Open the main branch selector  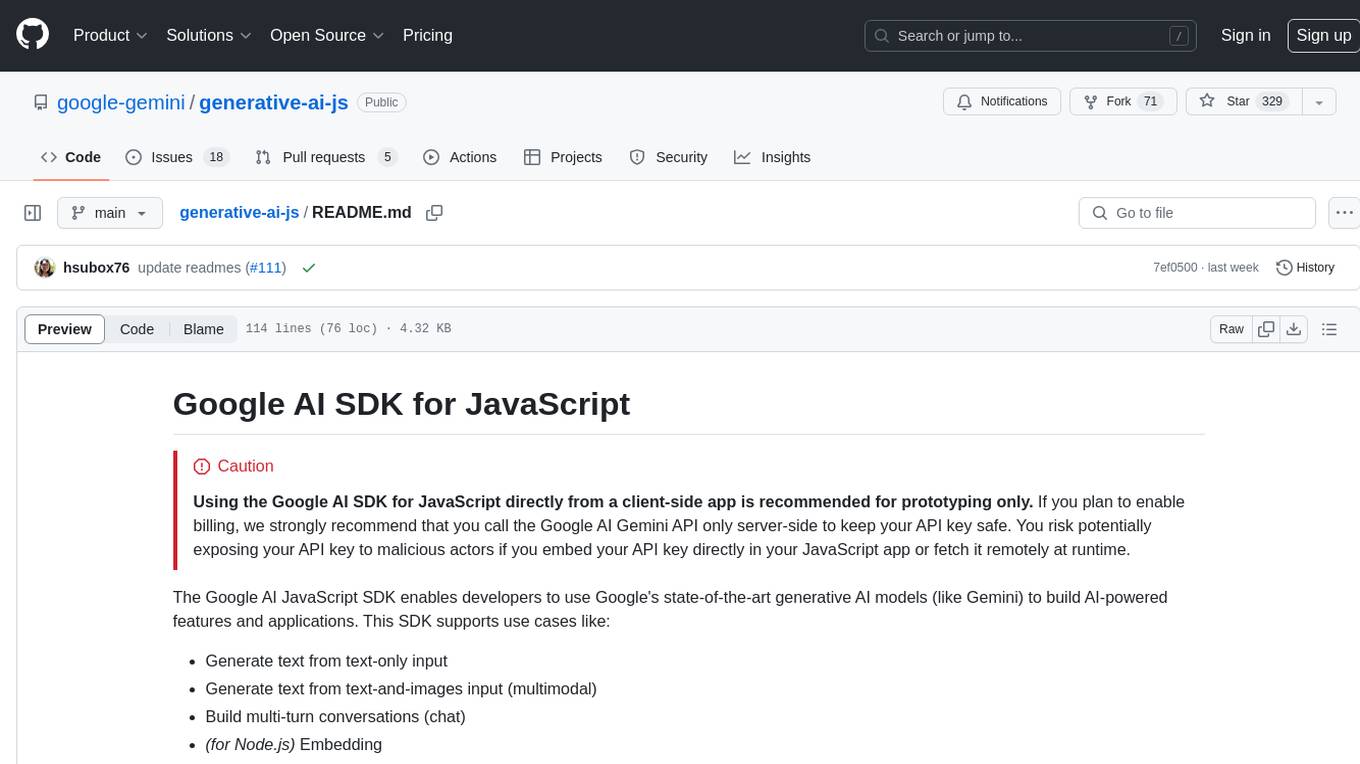[109, 213]
